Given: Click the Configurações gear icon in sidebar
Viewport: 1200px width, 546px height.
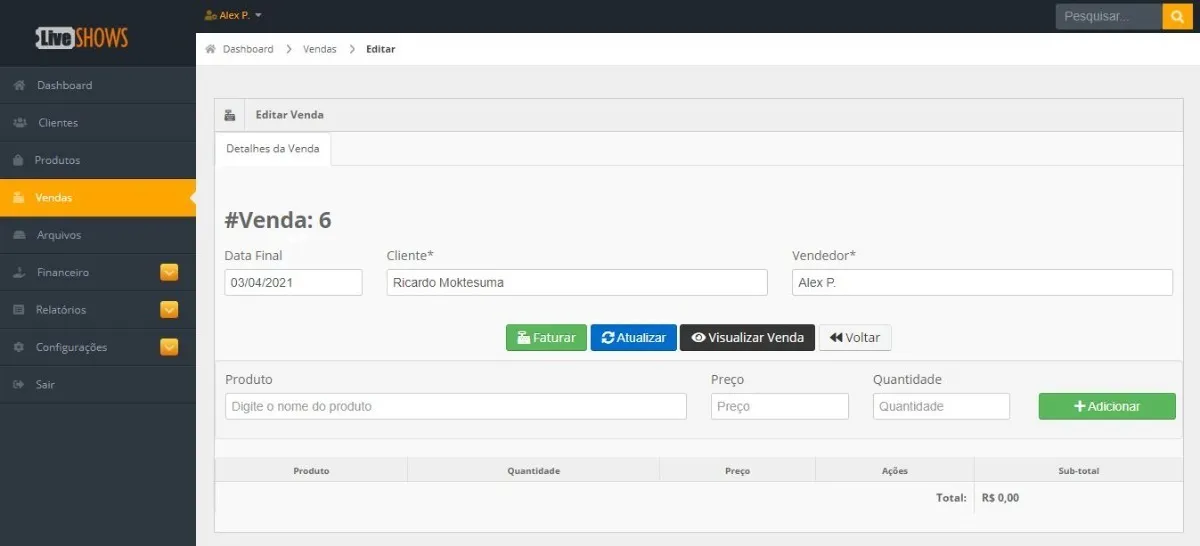Looking at the screenshot, I should [x=18, y=347].
